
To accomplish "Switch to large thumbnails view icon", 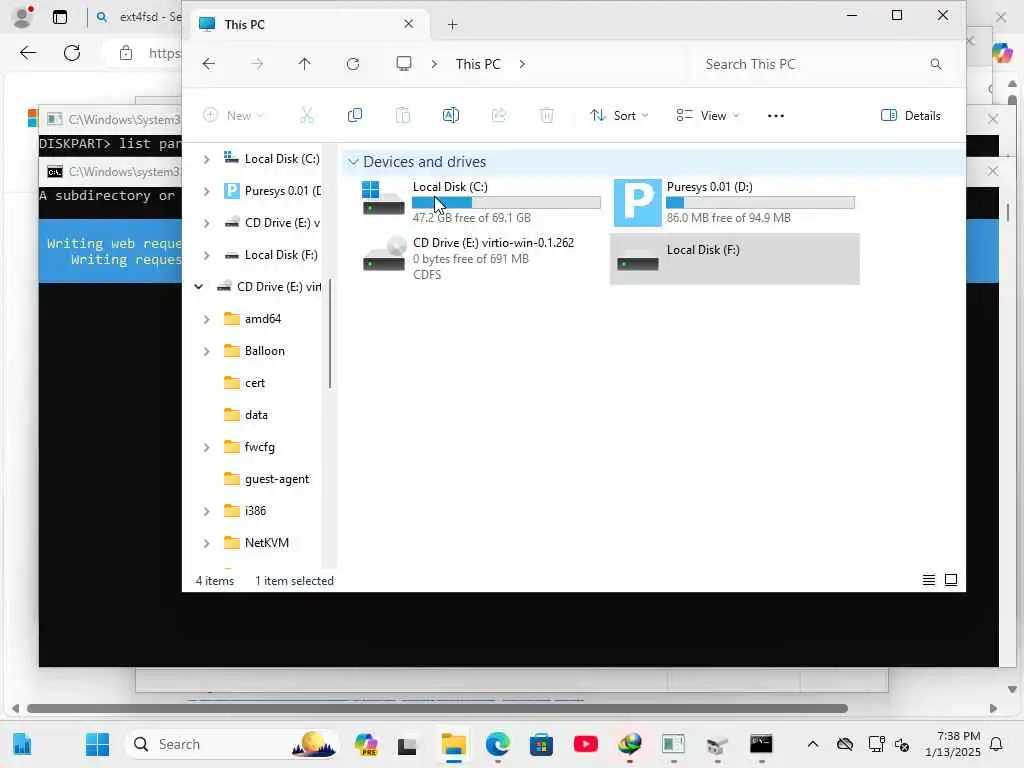I will (951, 580).
